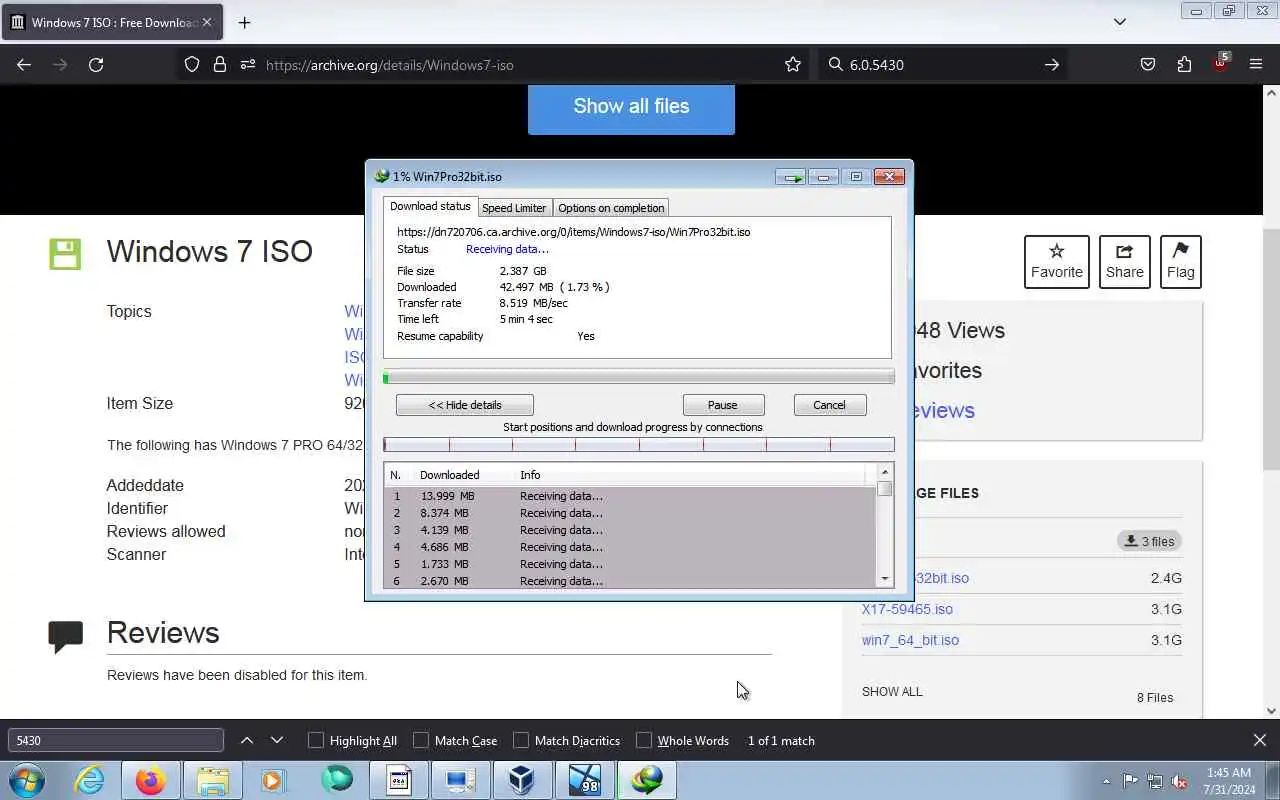
Task: Click the Internet Download Manager taskbar icon
Action: tap(647, 780)
